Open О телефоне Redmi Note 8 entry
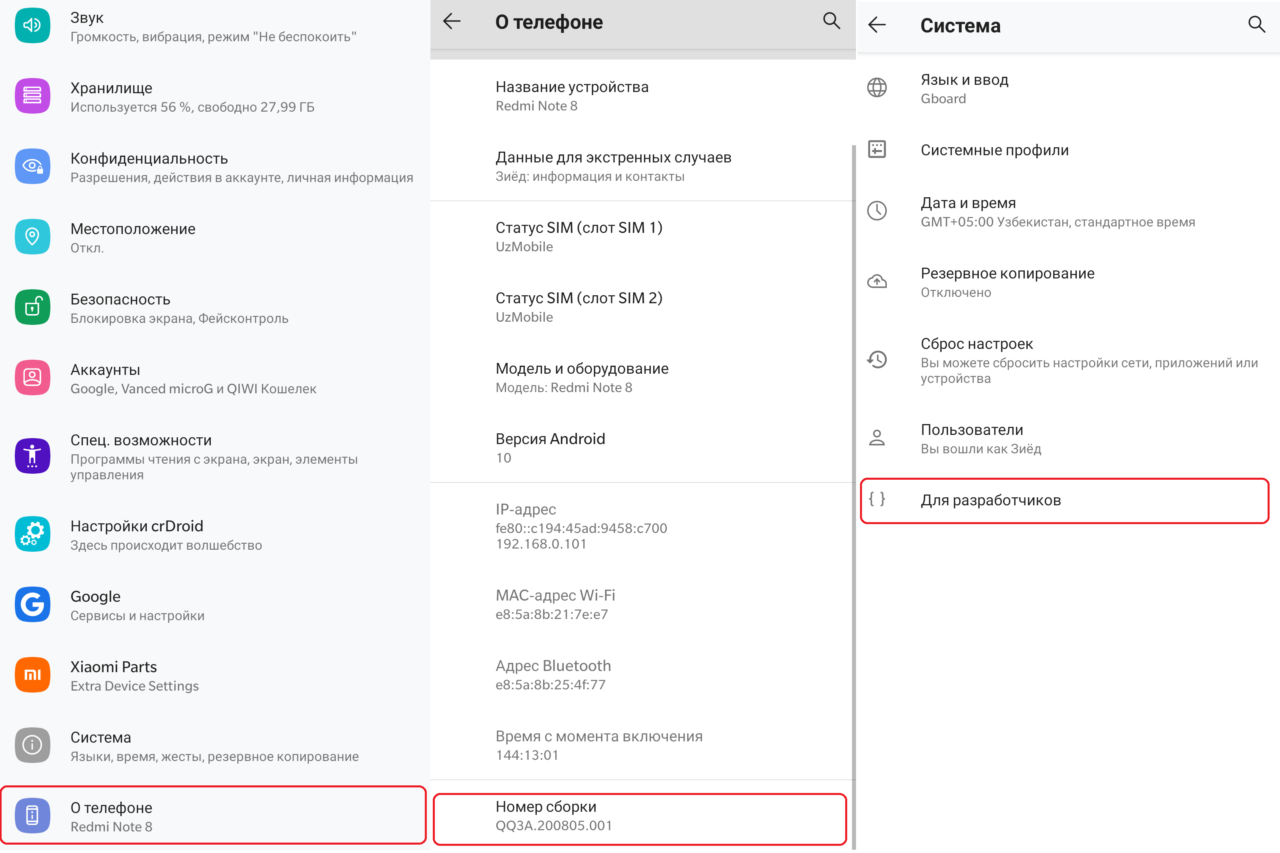The image size is (1280, 853). 214,816
